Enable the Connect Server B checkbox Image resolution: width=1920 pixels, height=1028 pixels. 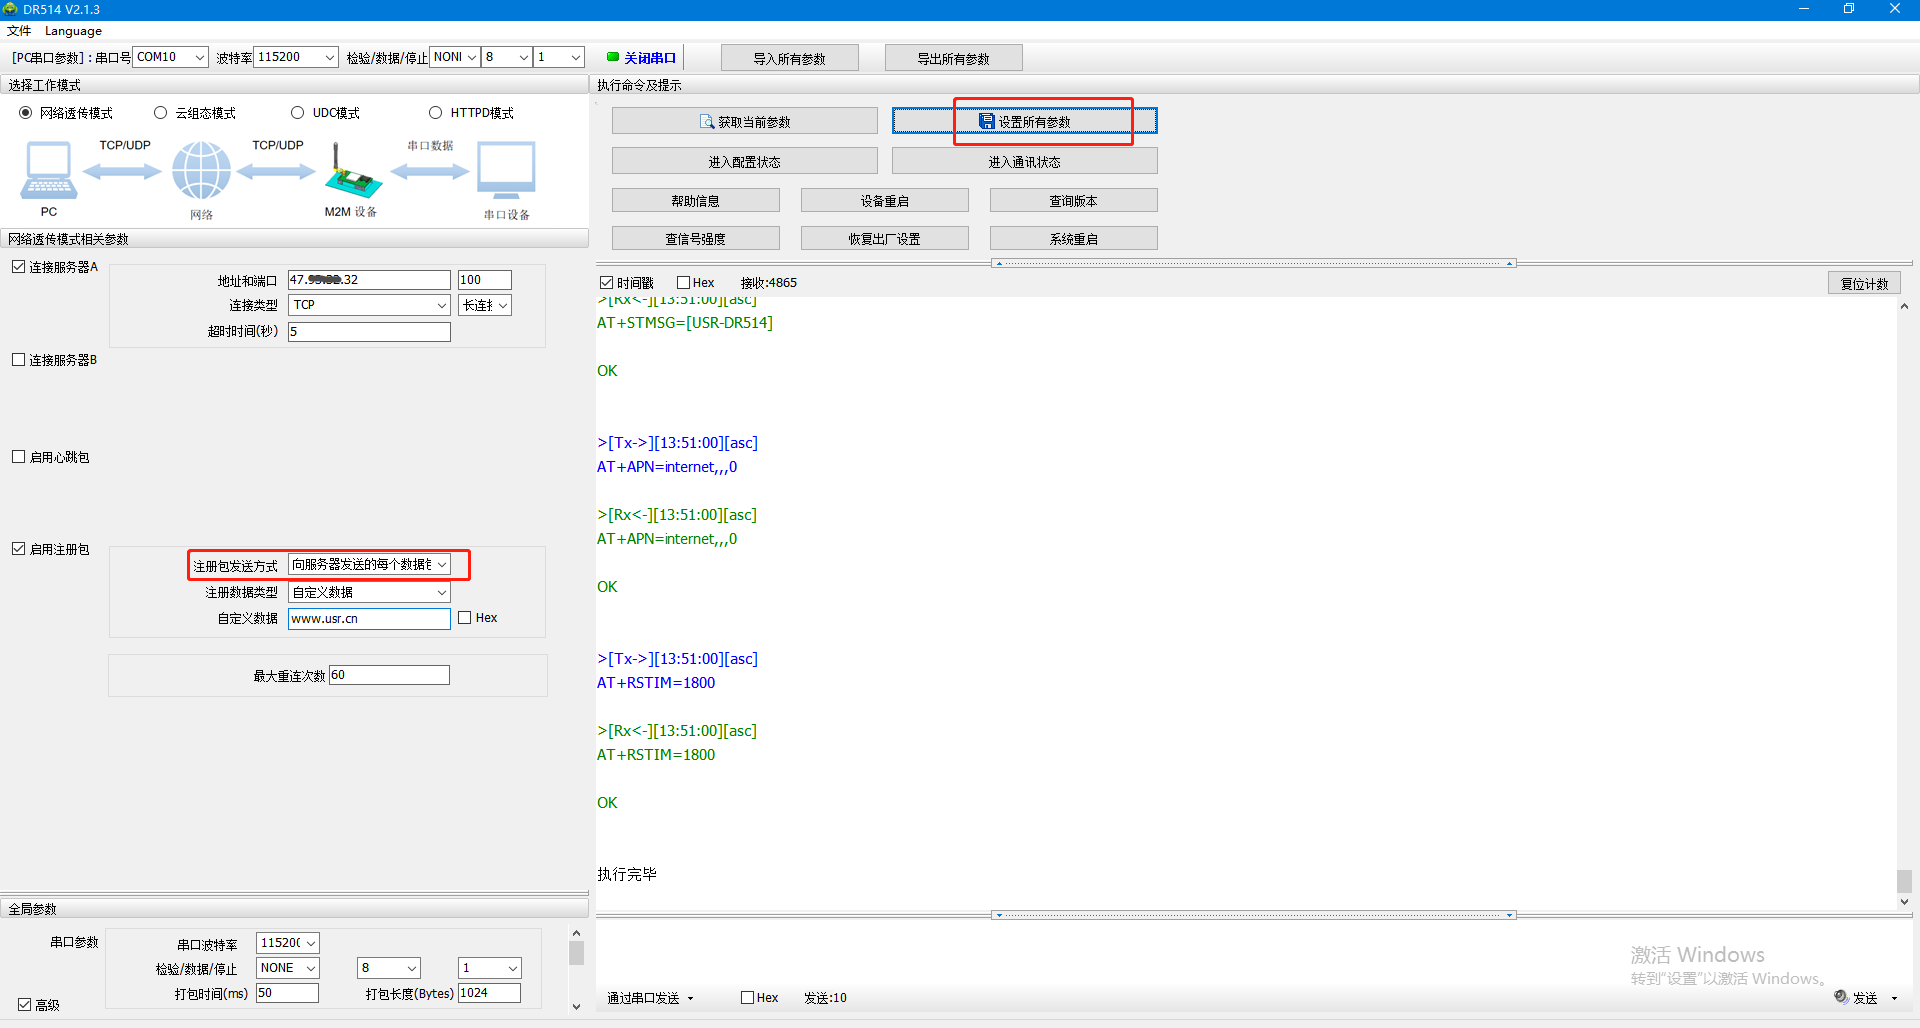(18, 360)
